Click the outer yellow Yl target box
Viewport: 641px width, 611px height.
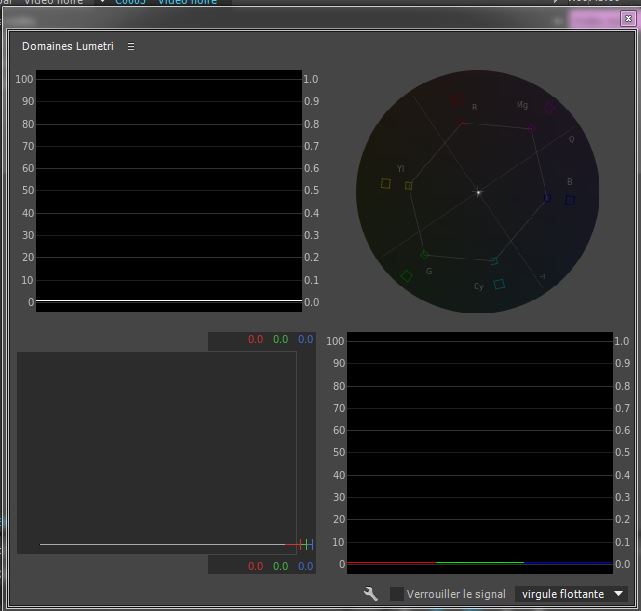pos(386,183)
